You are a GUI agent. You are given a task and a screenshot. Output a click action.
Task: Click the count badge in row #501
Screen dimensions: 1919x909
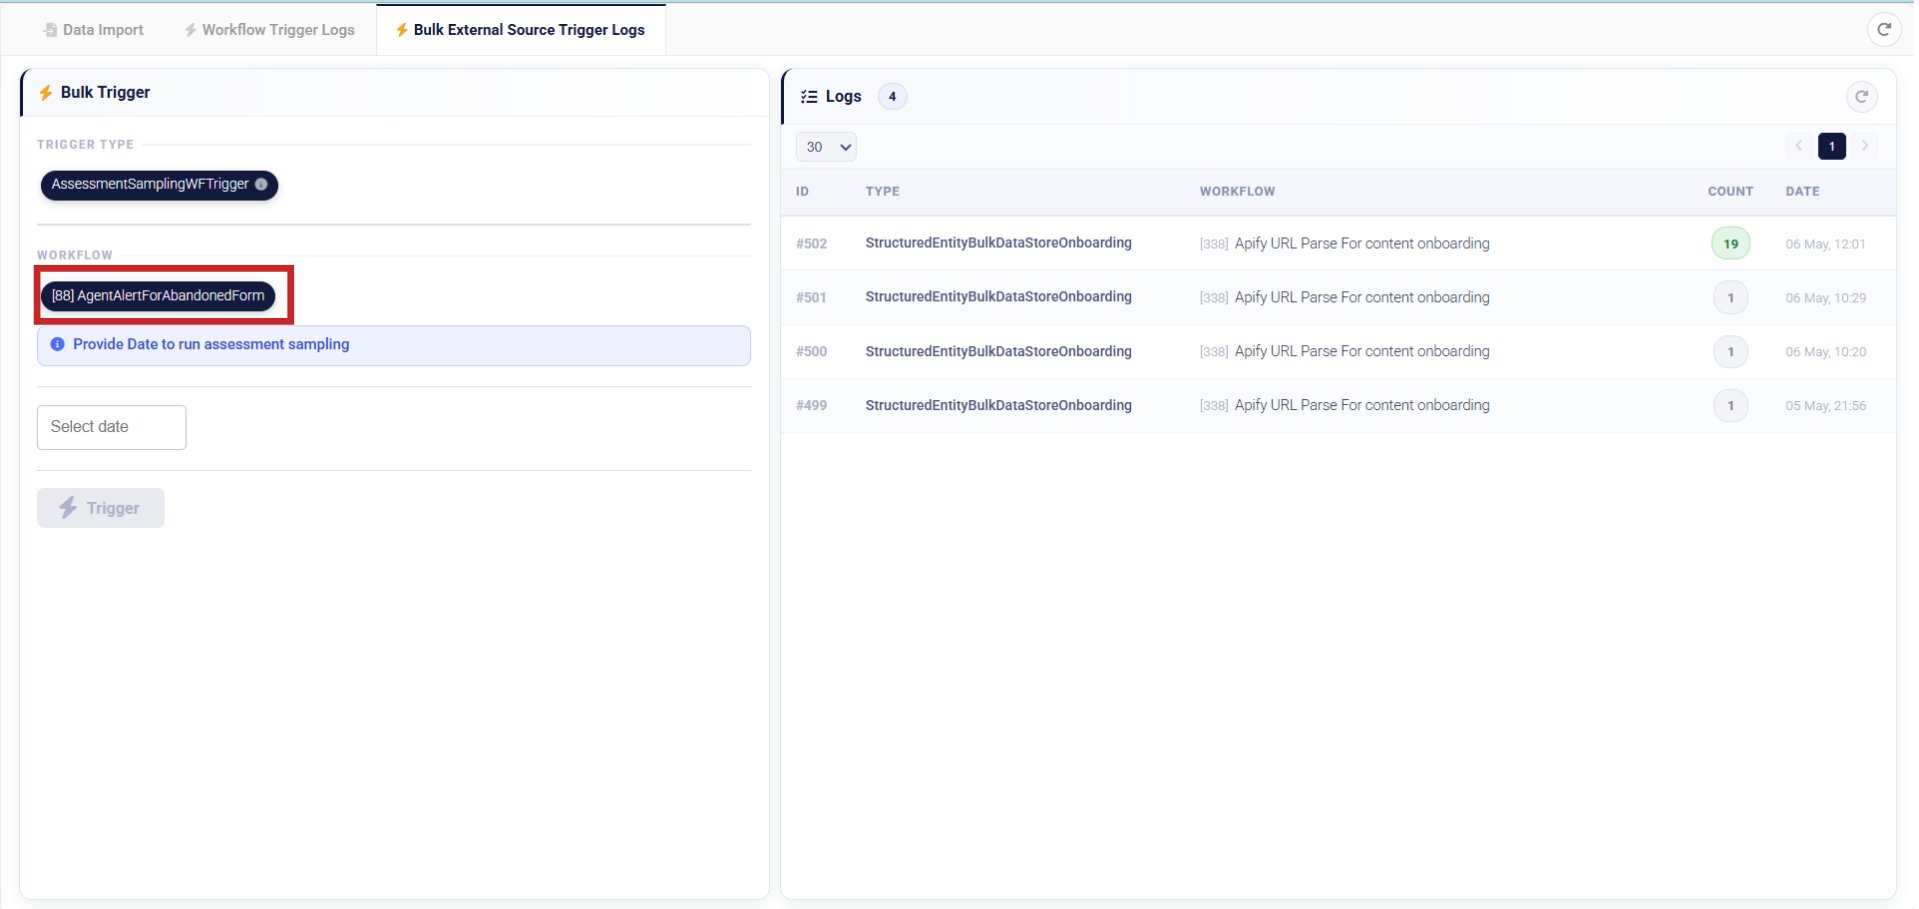[x=1730, y=298]
